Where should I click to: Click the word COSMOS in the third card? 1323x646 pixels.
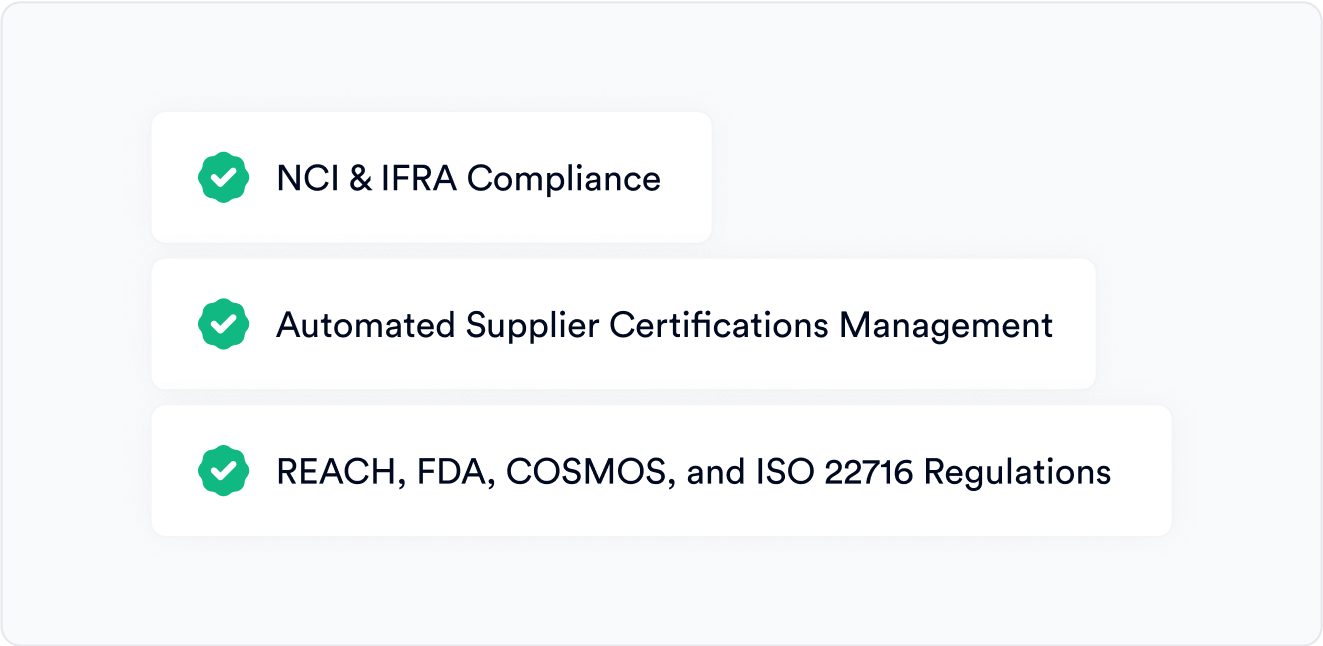[586, 471]
